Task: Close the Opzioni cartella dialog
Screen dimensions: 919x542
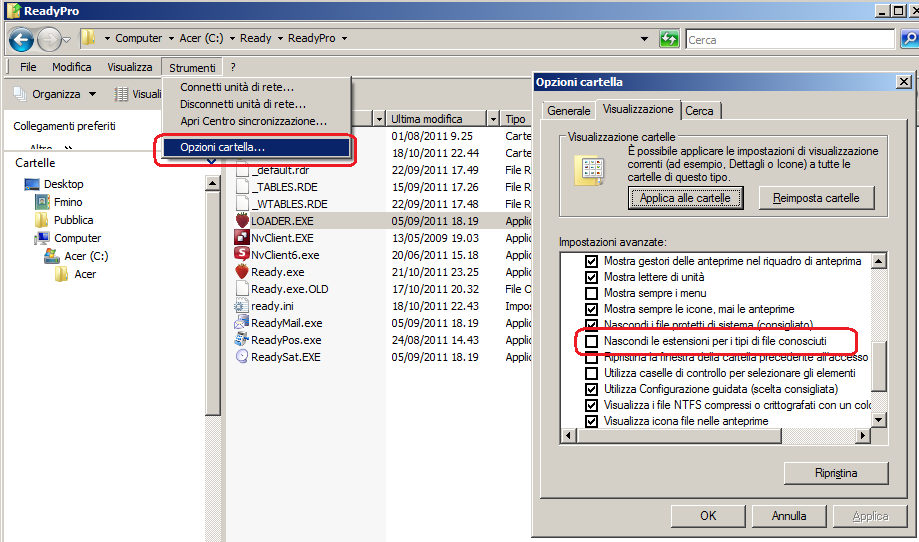Action: tap(904, 82)
